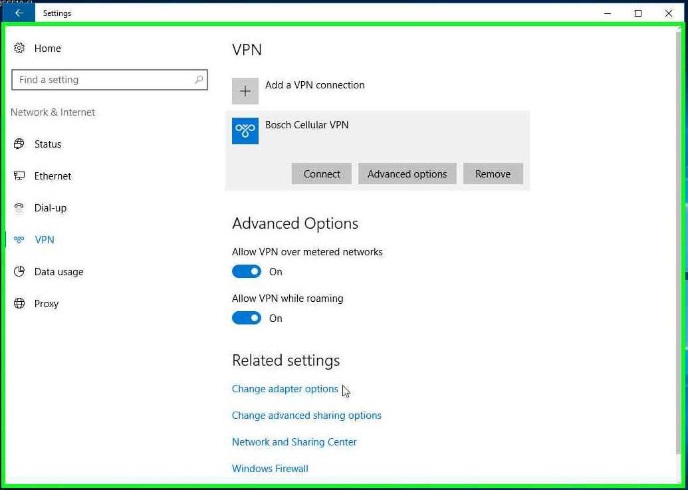This screenshot has width=688, height=490.
Task: Open Network and Sharing Center link
Action: tap(294, 442)
